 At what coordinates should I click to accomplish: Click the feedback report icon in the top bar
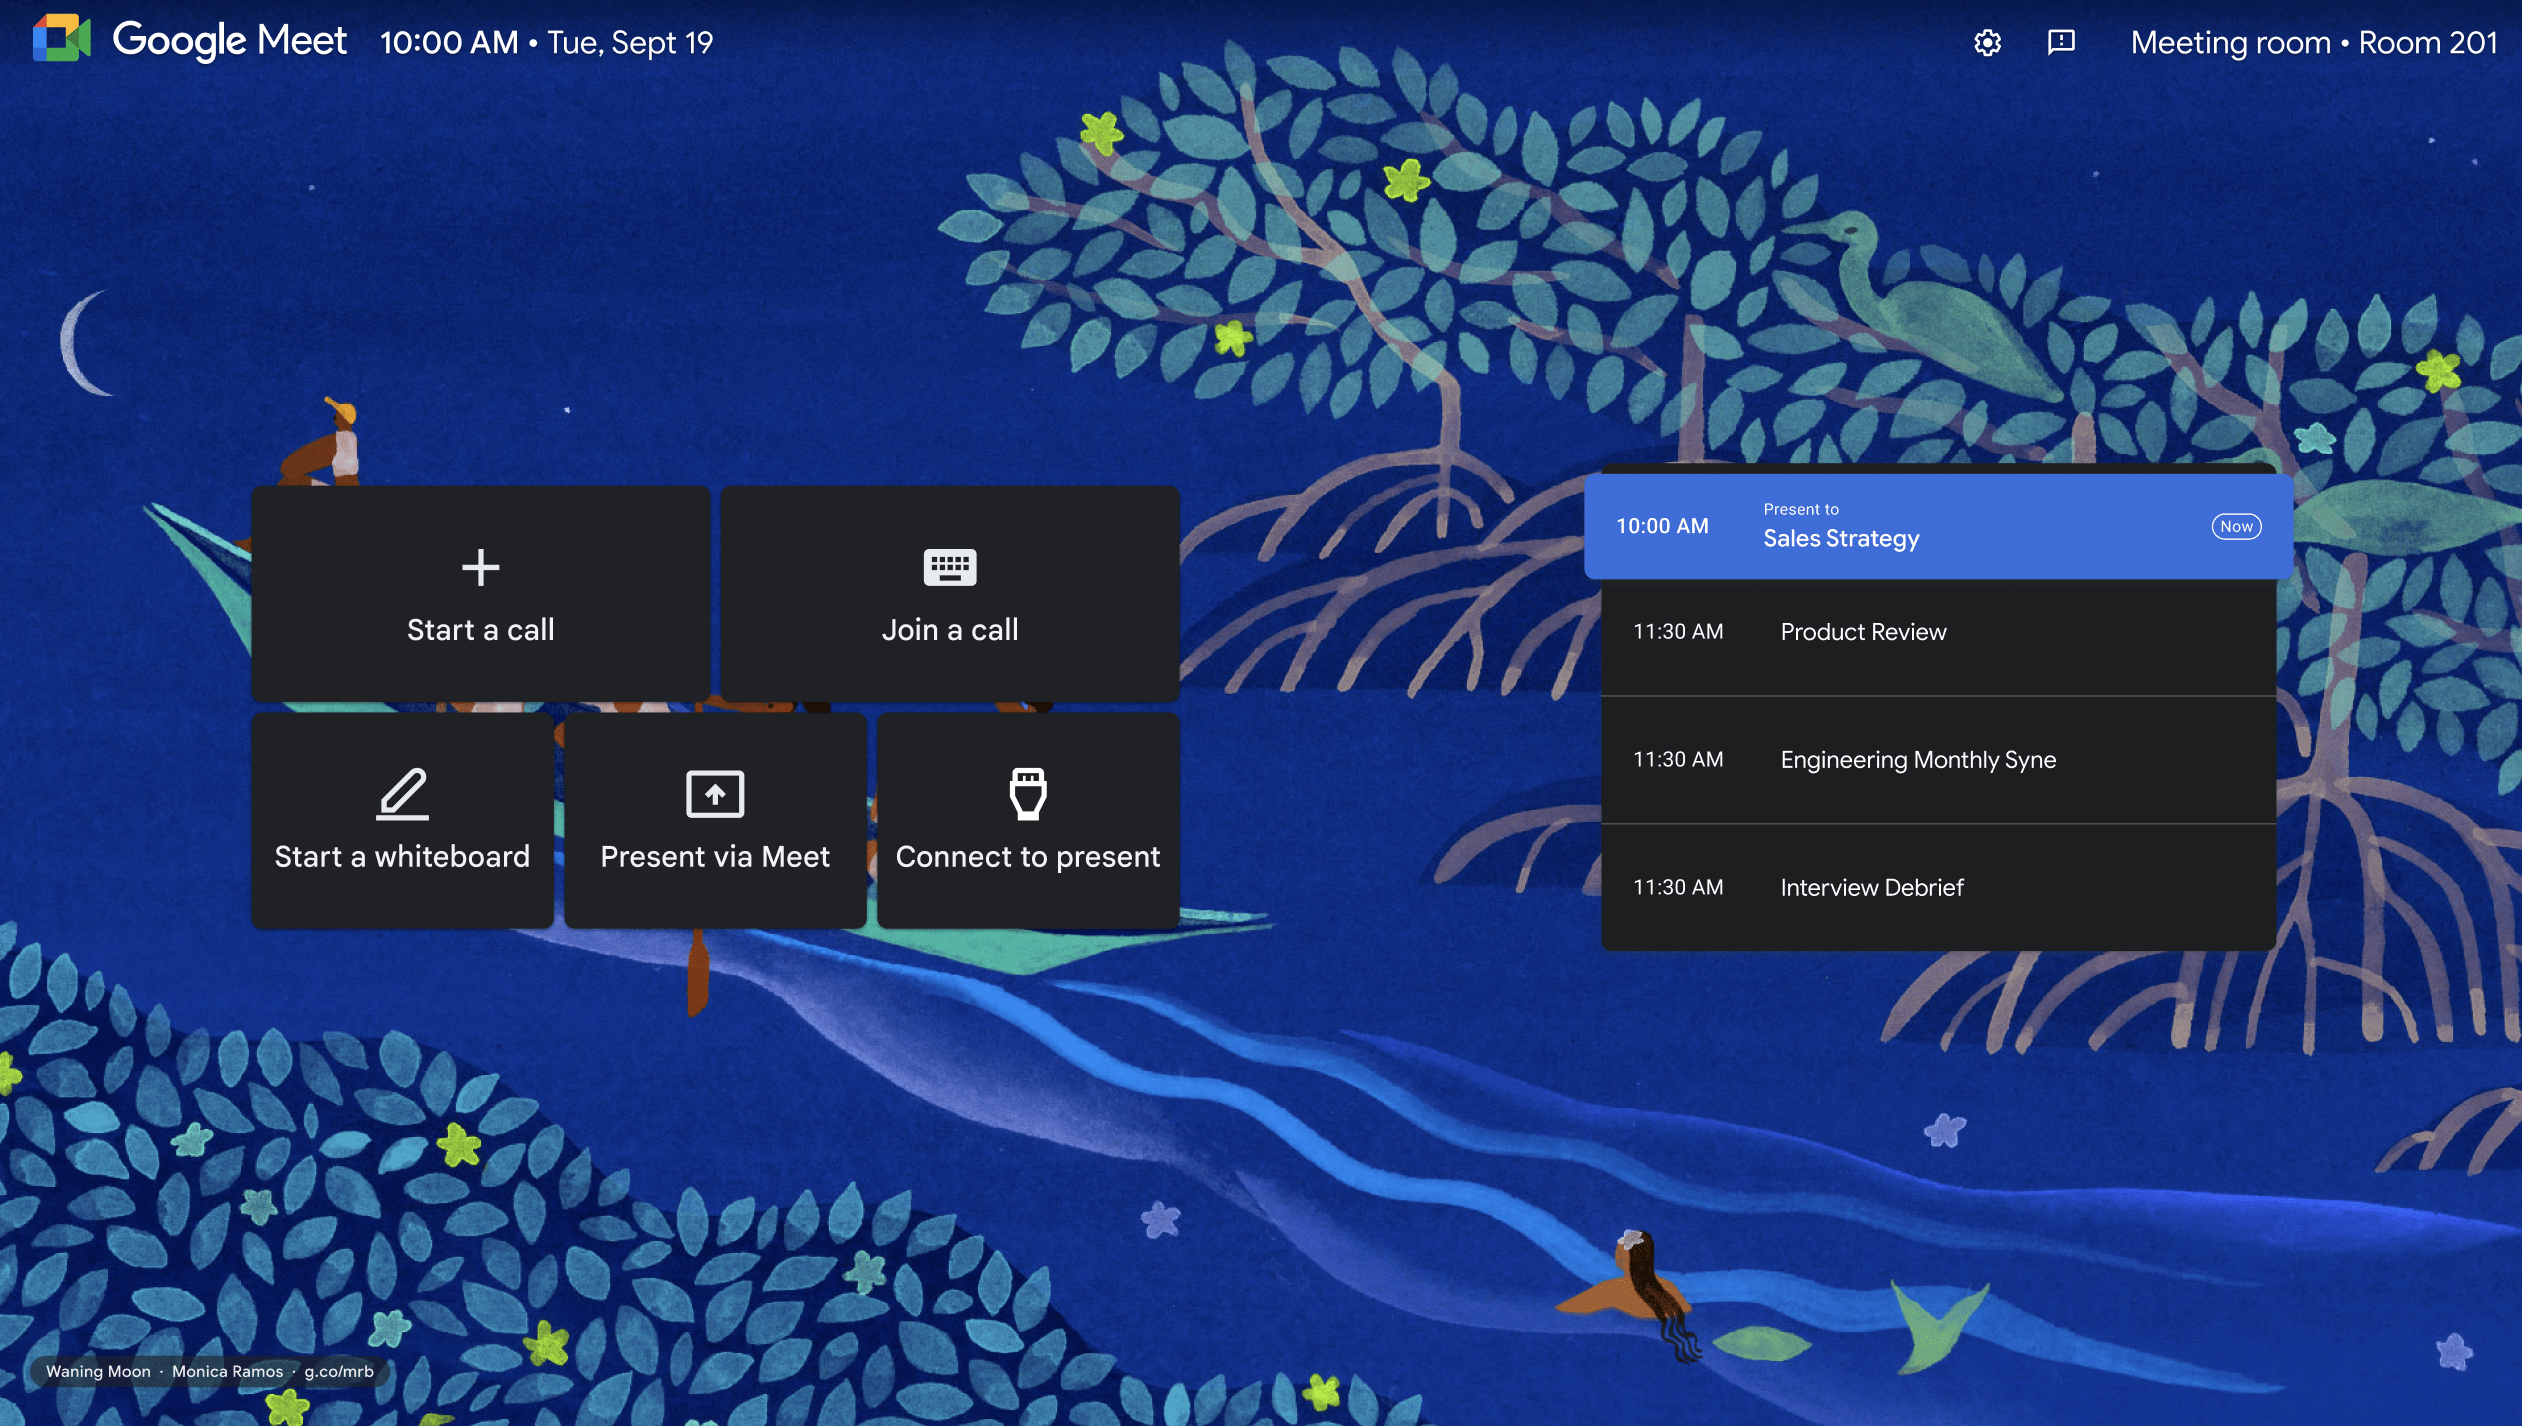2062,42
